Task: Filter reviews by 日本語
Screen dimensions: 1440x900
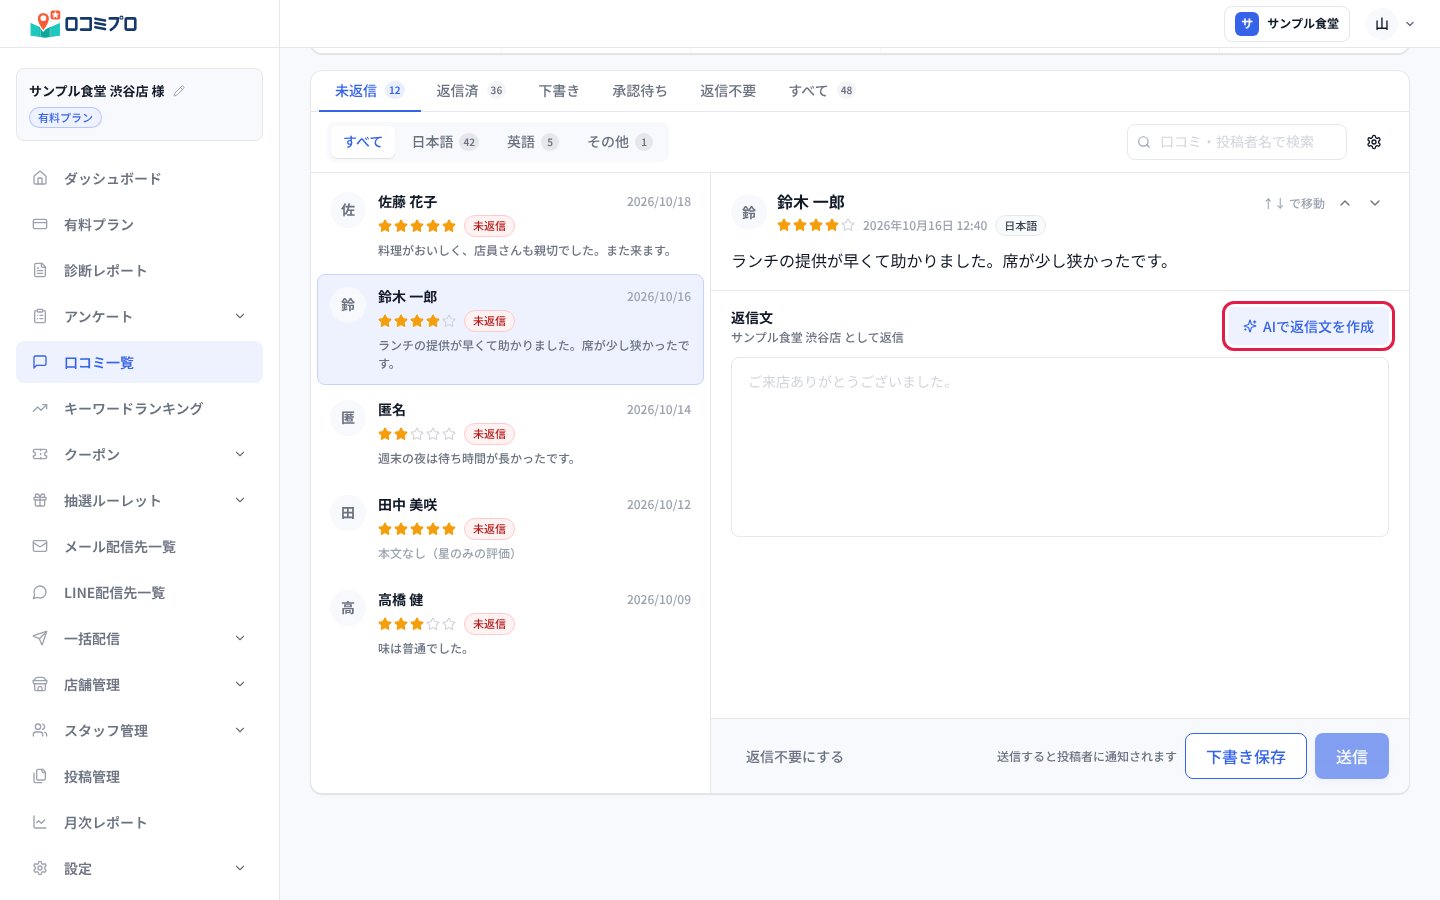Action: point(445,142)
